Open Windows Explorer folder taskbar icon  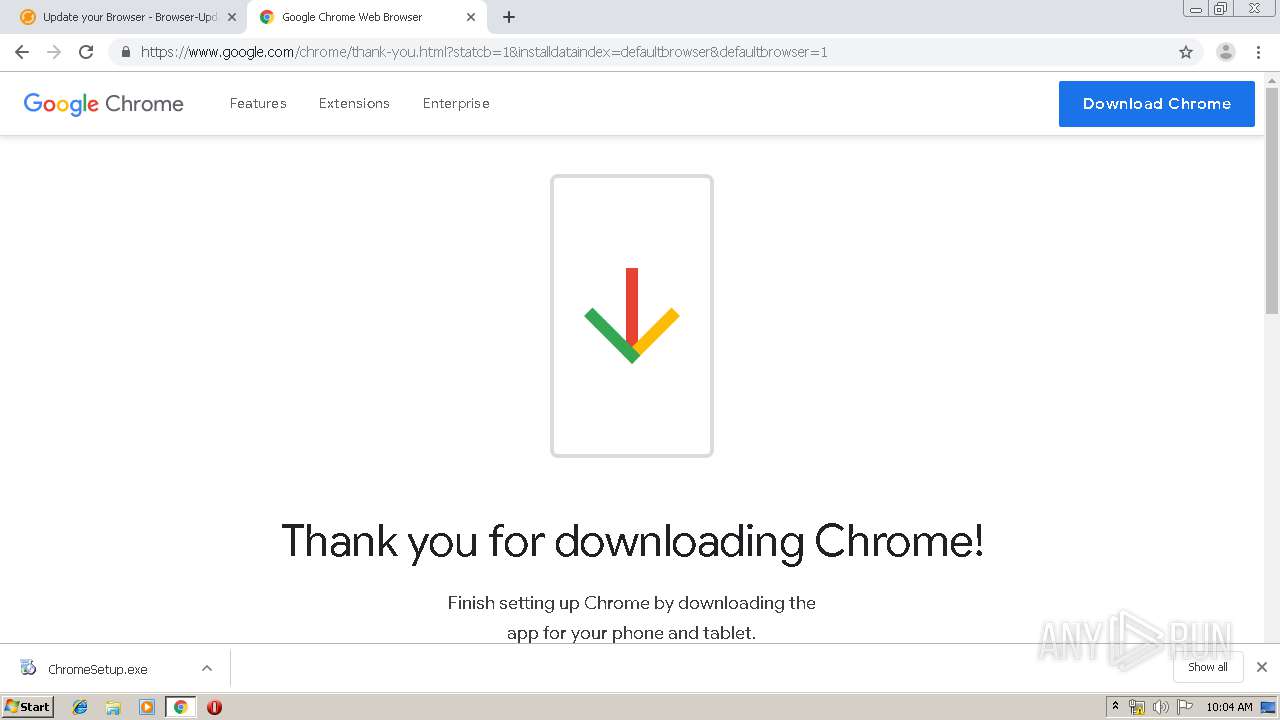[x=113, y=707]
